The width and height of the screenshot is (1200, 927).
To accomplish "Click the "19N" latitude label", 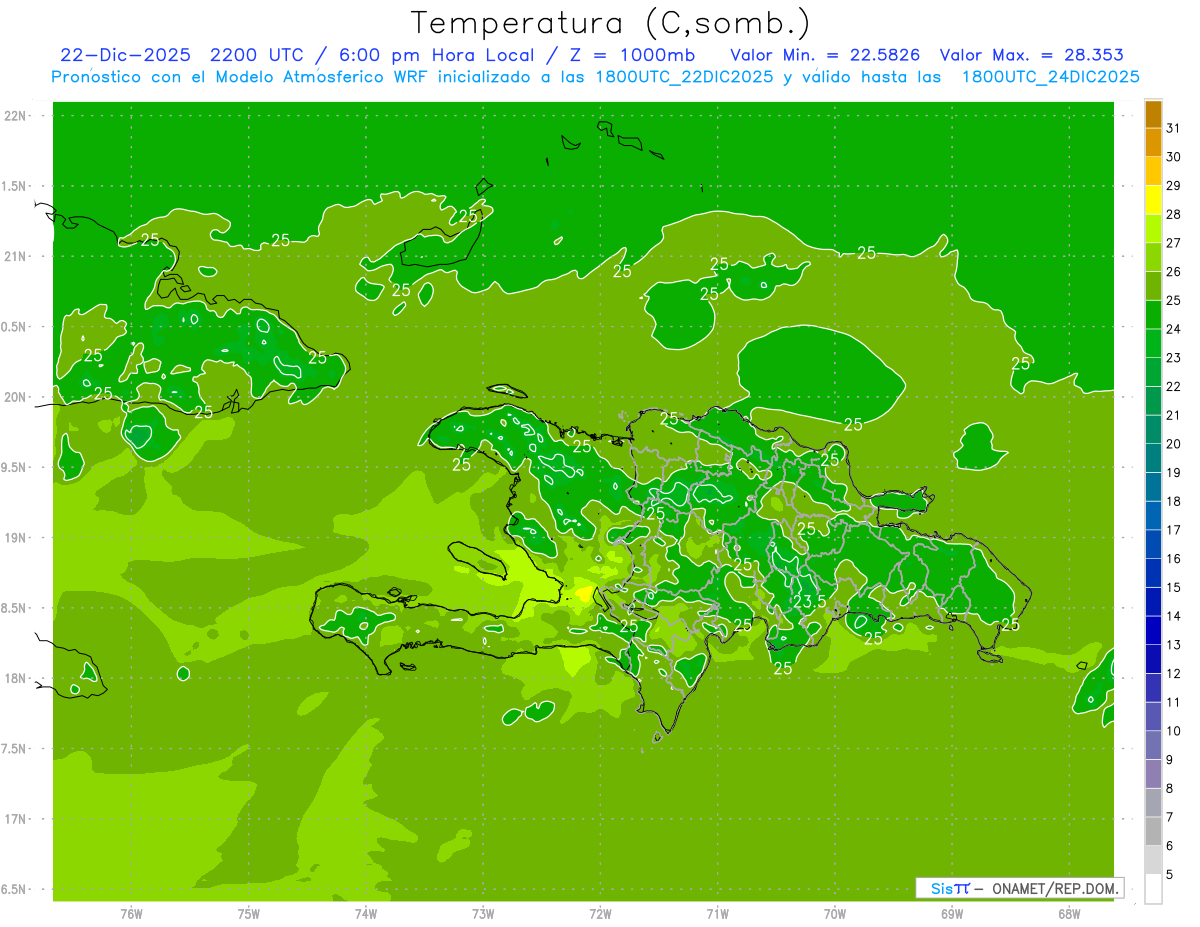I will pyautogui.click(x=14, y=538).
